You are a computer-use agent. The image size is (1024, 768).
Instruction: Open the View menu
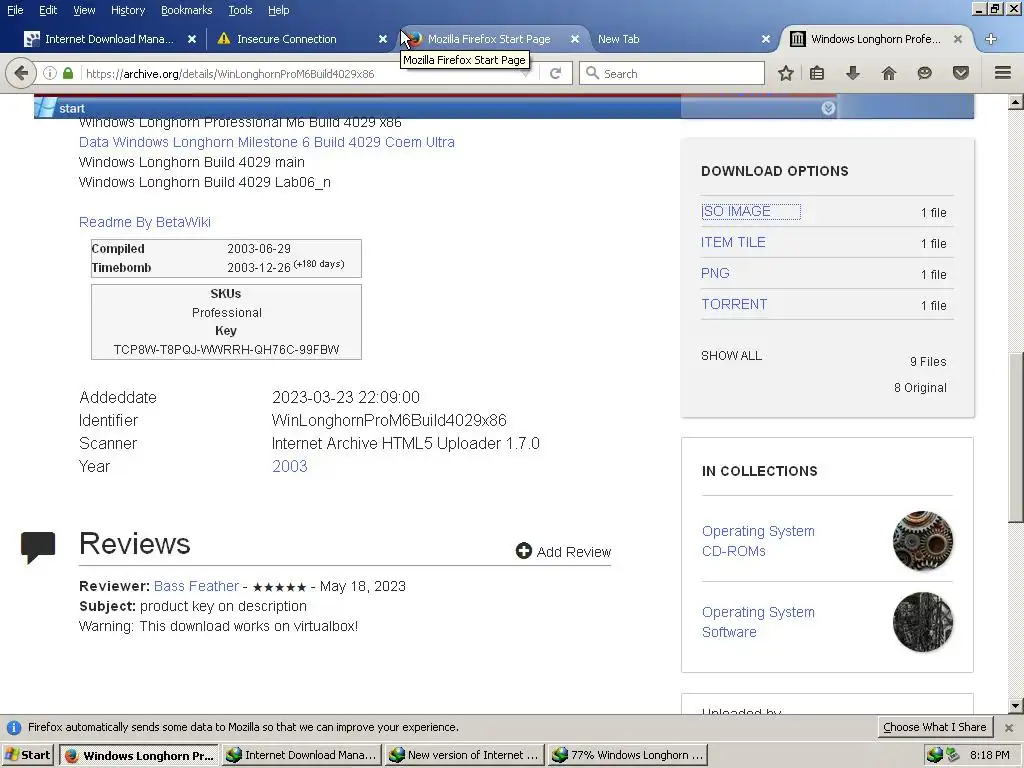[x=84, y=10]
